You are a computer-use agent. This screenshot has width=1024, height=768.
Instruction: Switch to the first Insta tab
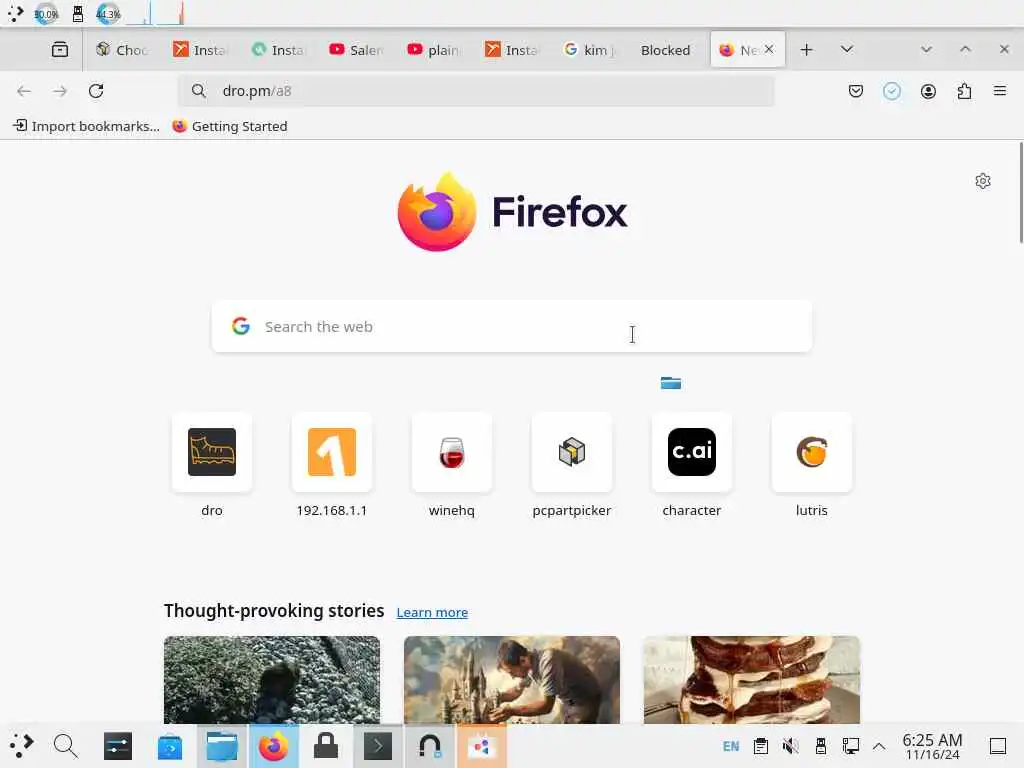[200, 50]
